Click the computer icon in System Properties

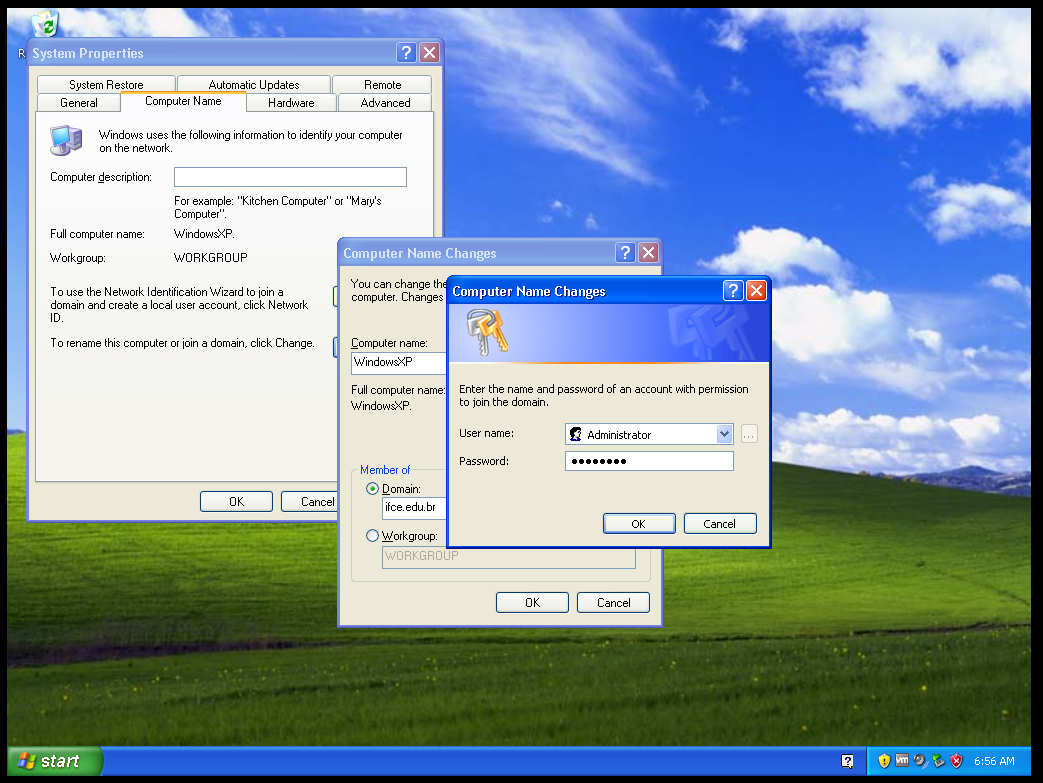click(66, 140)
